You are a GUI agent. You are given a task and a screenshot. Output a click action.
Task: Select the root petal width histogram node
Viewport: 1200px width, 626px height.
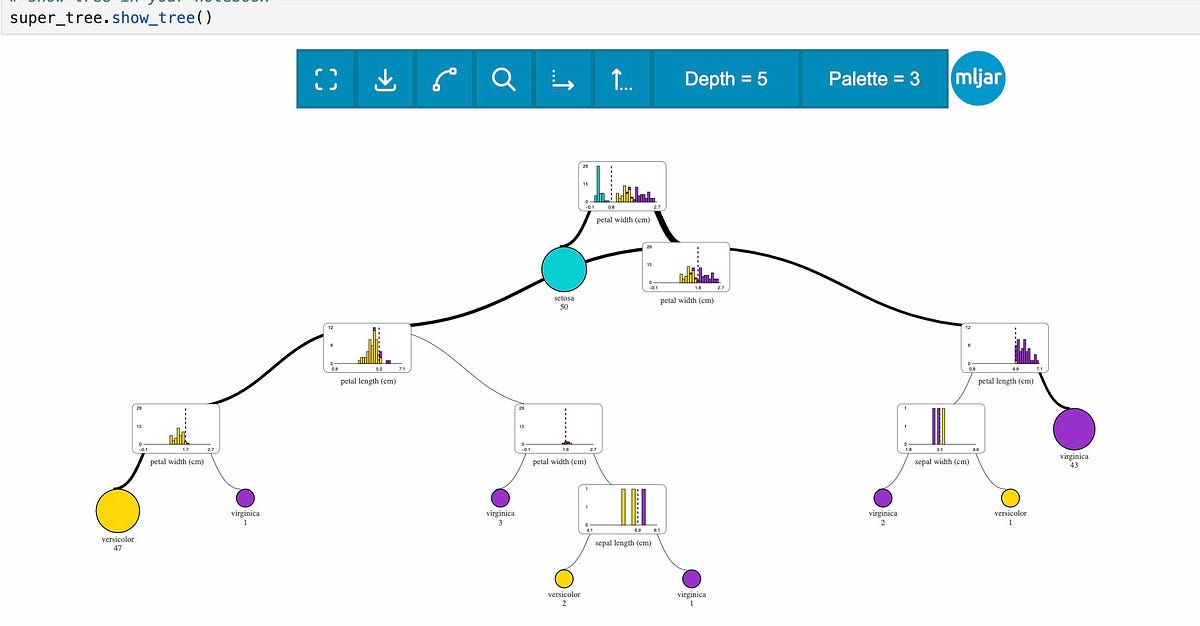click(622, 185)
